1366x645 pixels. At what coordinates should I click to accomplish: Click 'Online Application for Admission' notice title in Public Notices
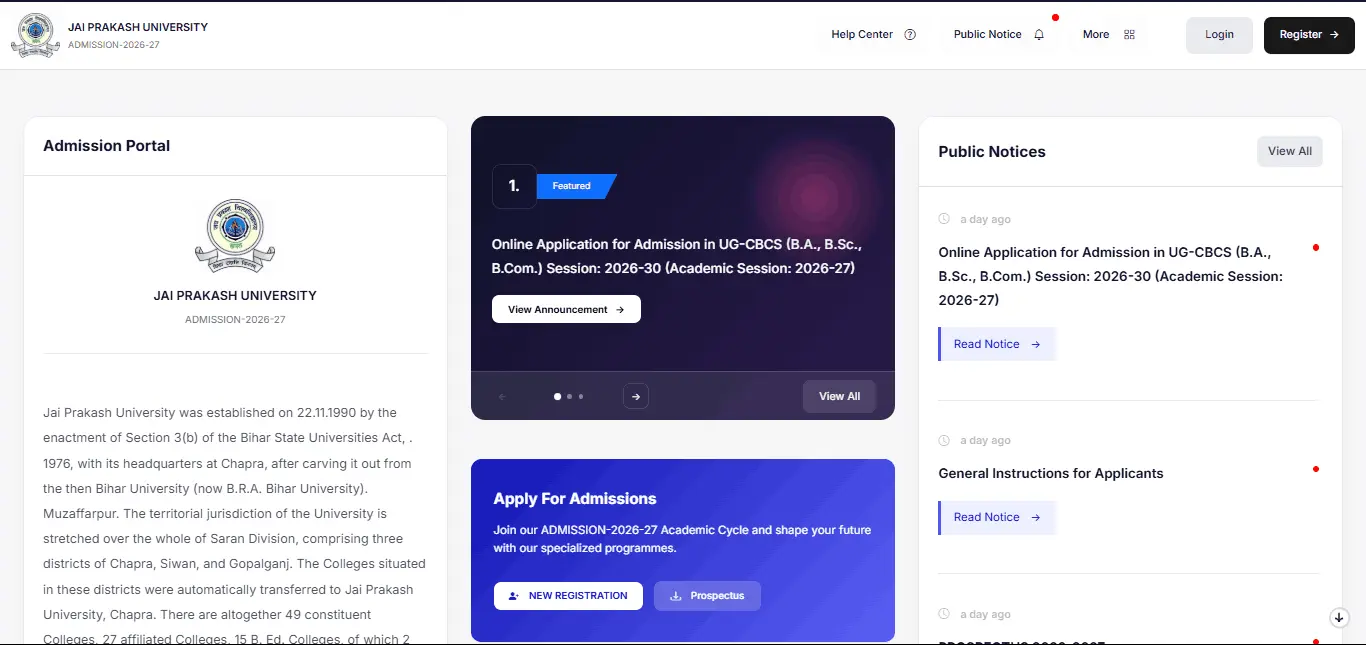(1110, 276)
